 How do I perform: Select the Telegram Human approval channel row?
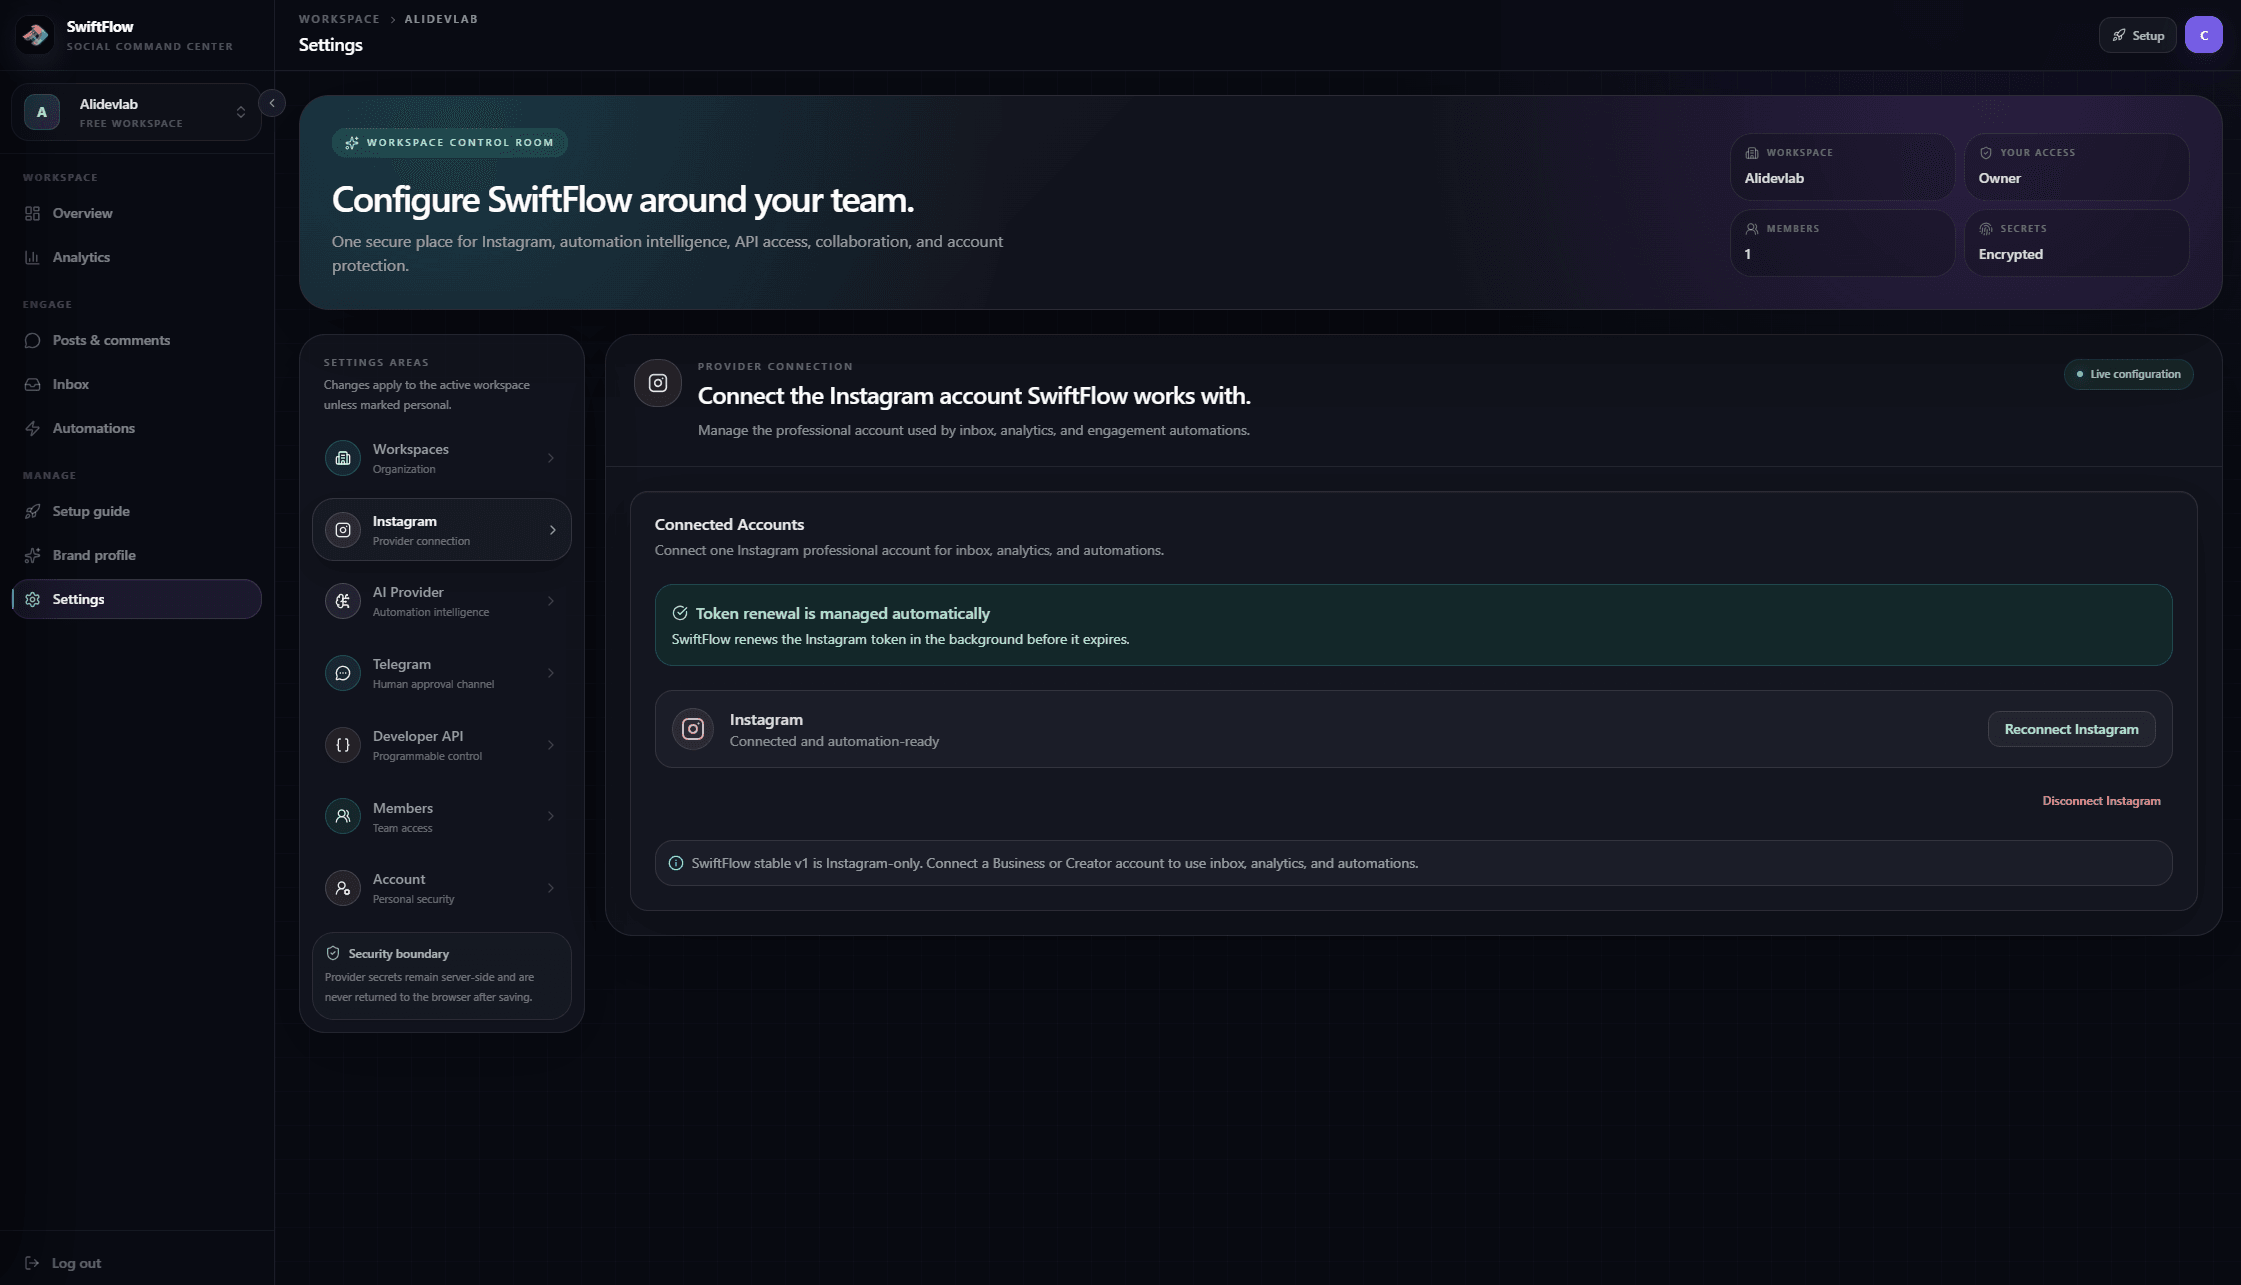[442, 673]
